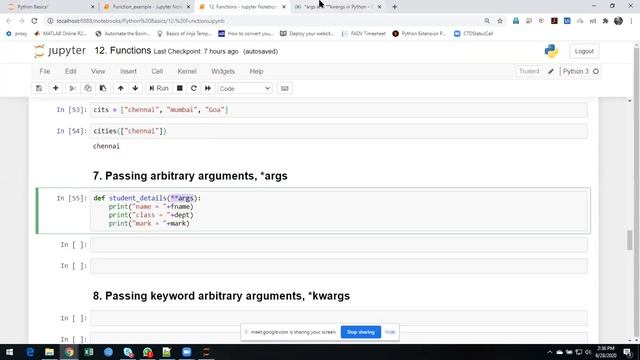Open the Insert menu

click(128, 71)
